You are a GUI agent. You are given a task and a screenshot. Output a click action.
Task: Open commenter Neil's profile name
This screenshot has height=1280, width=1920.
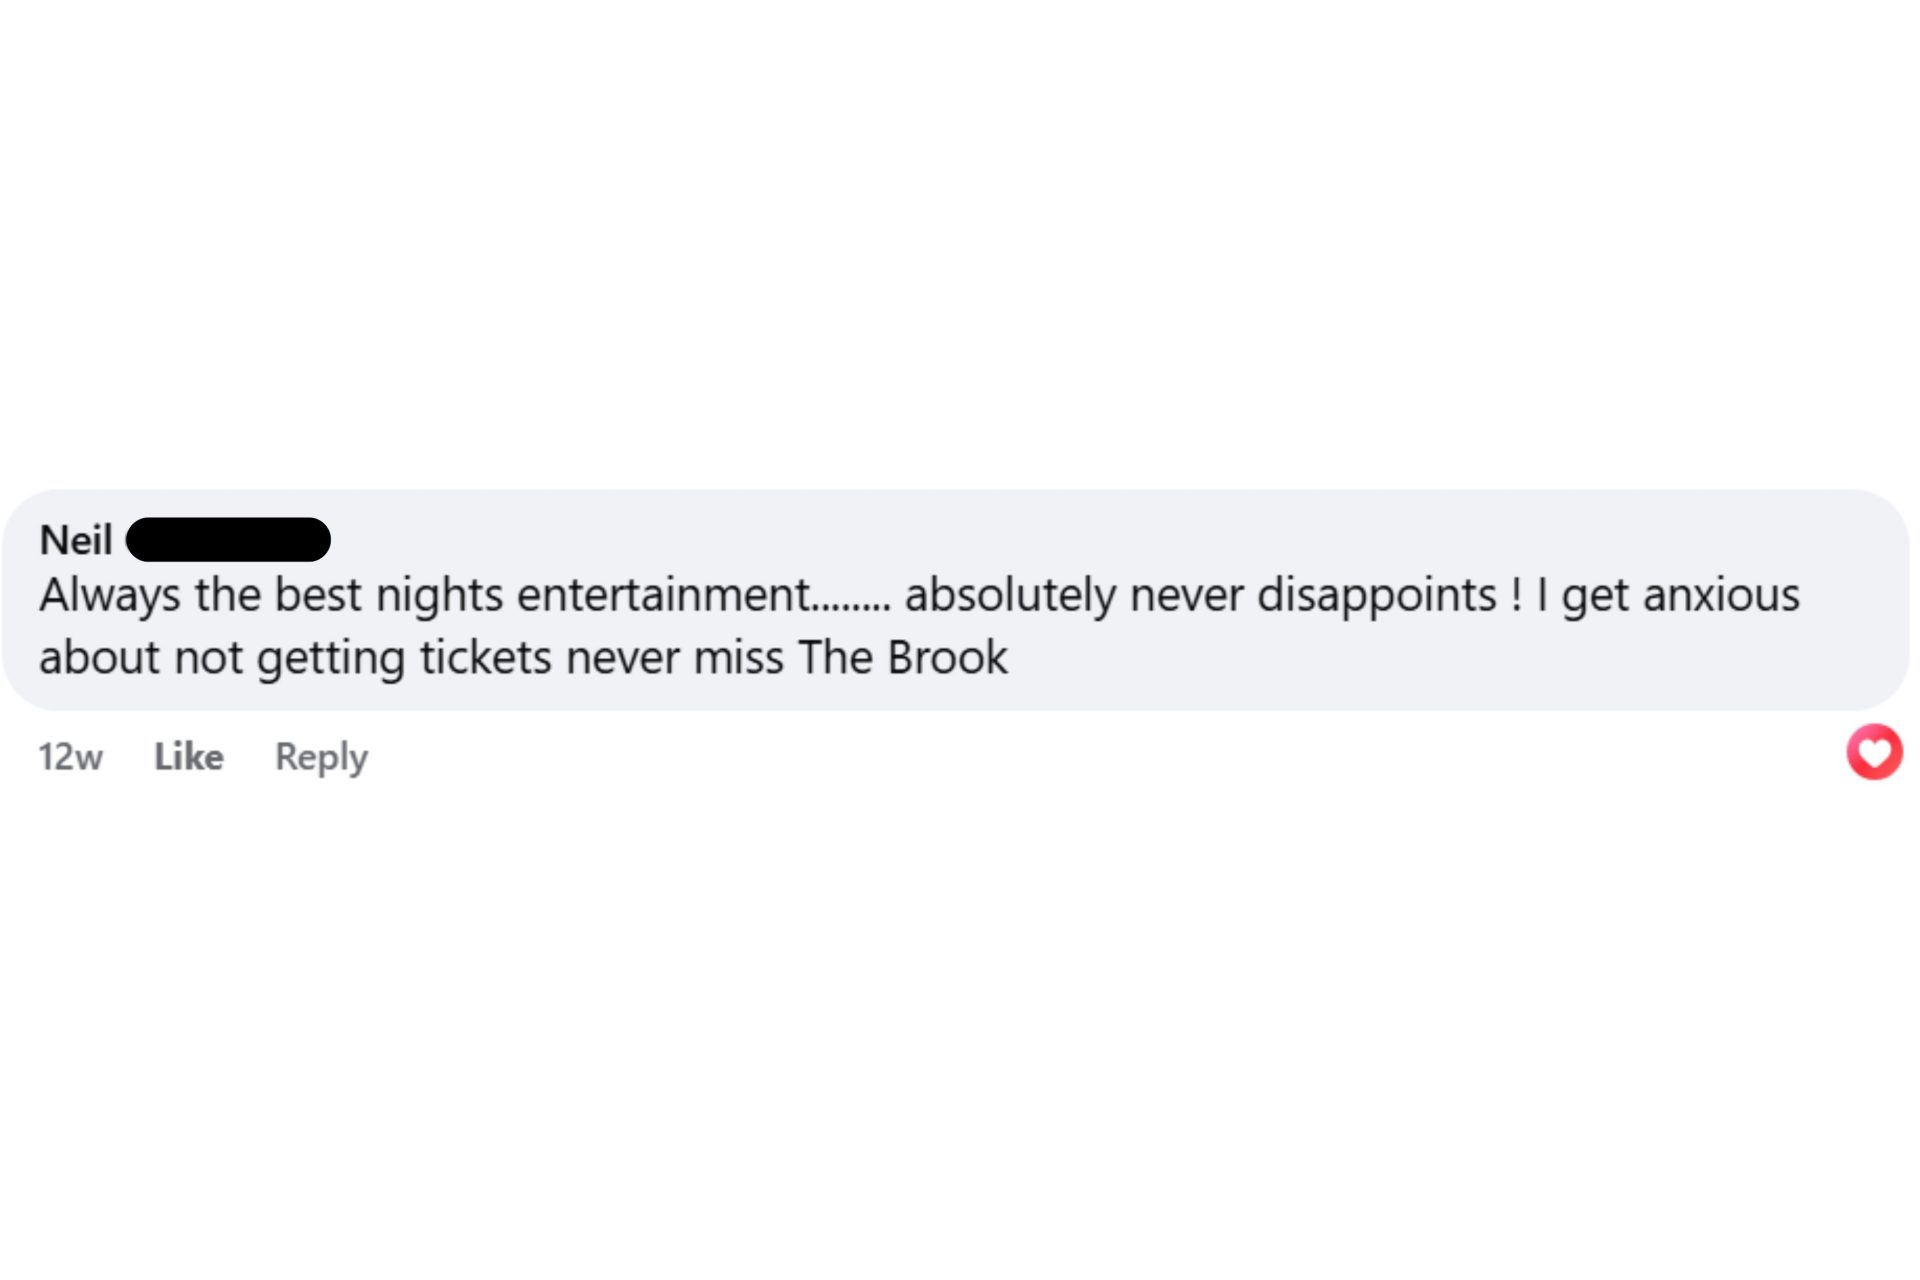pyautogui.click(x=76, y=540)
